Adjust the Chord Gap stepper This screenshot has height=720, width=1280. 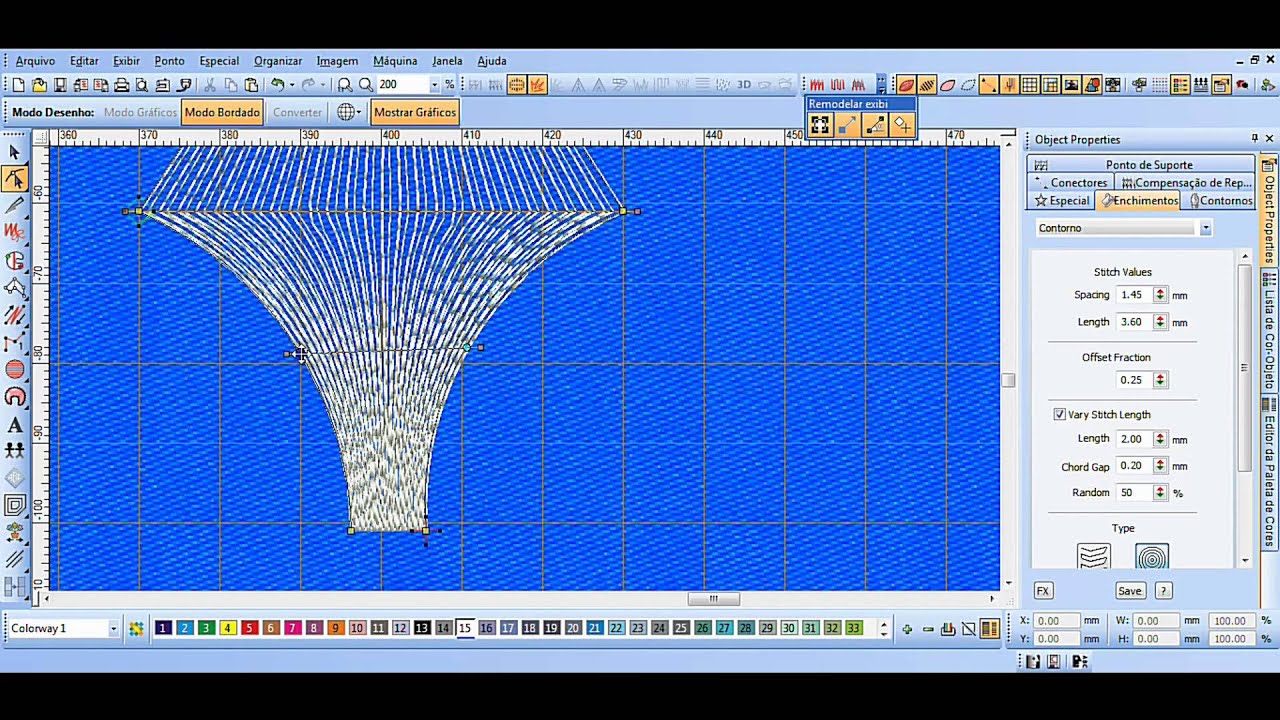click(1160, 466)
